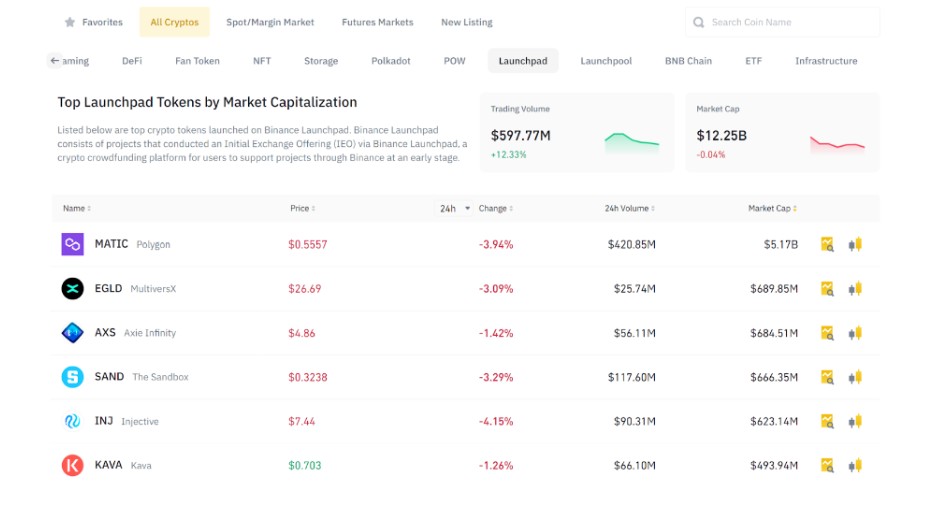Image resolution: width=933 pixels, height=506 pixels.
Task: Click the $12.25B market cap value
Action: coord(721,136)
